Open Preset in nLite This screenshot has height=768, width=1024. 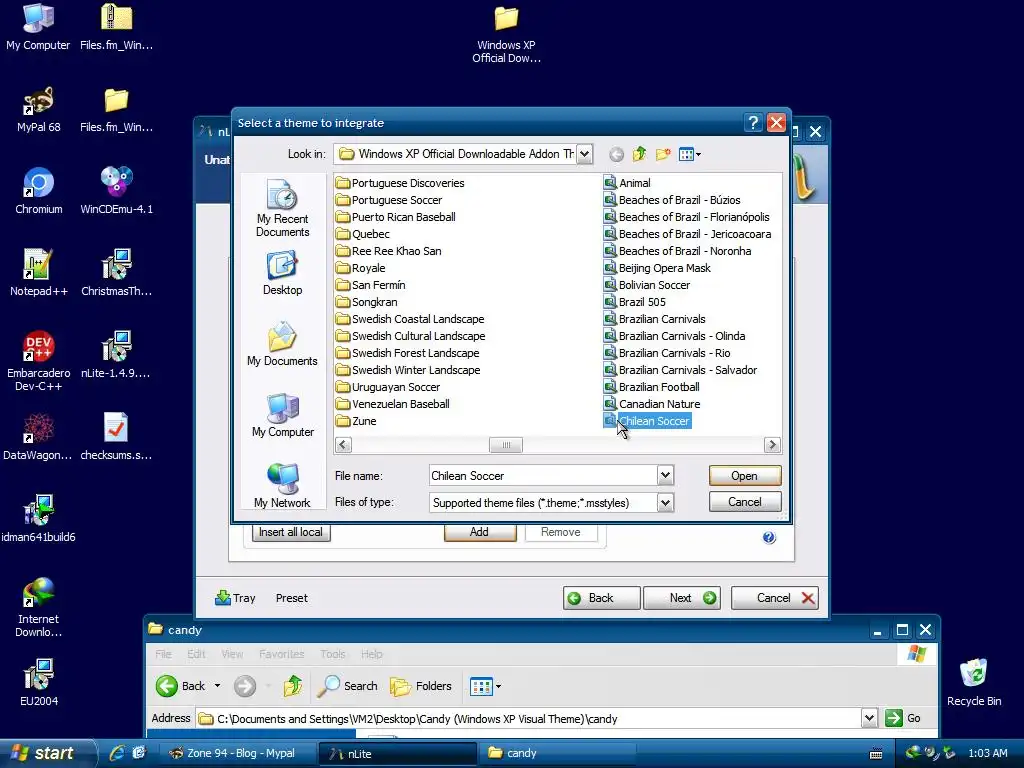[291, 598]
